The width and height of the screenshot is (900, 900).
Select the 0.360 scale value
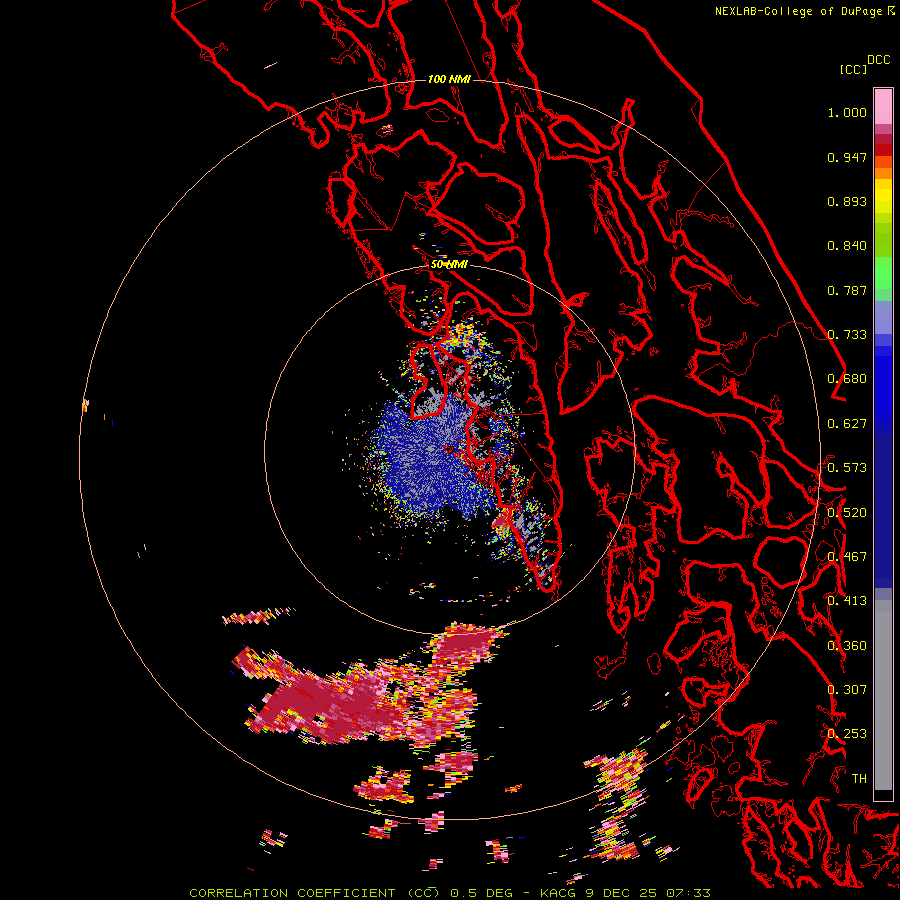click(847, 646)
